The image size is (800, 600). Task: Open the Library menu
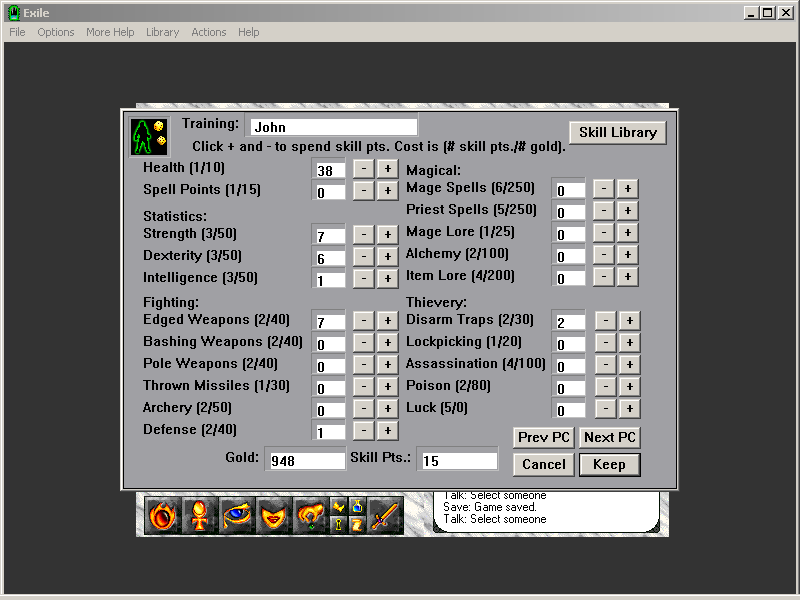point(162,32)
